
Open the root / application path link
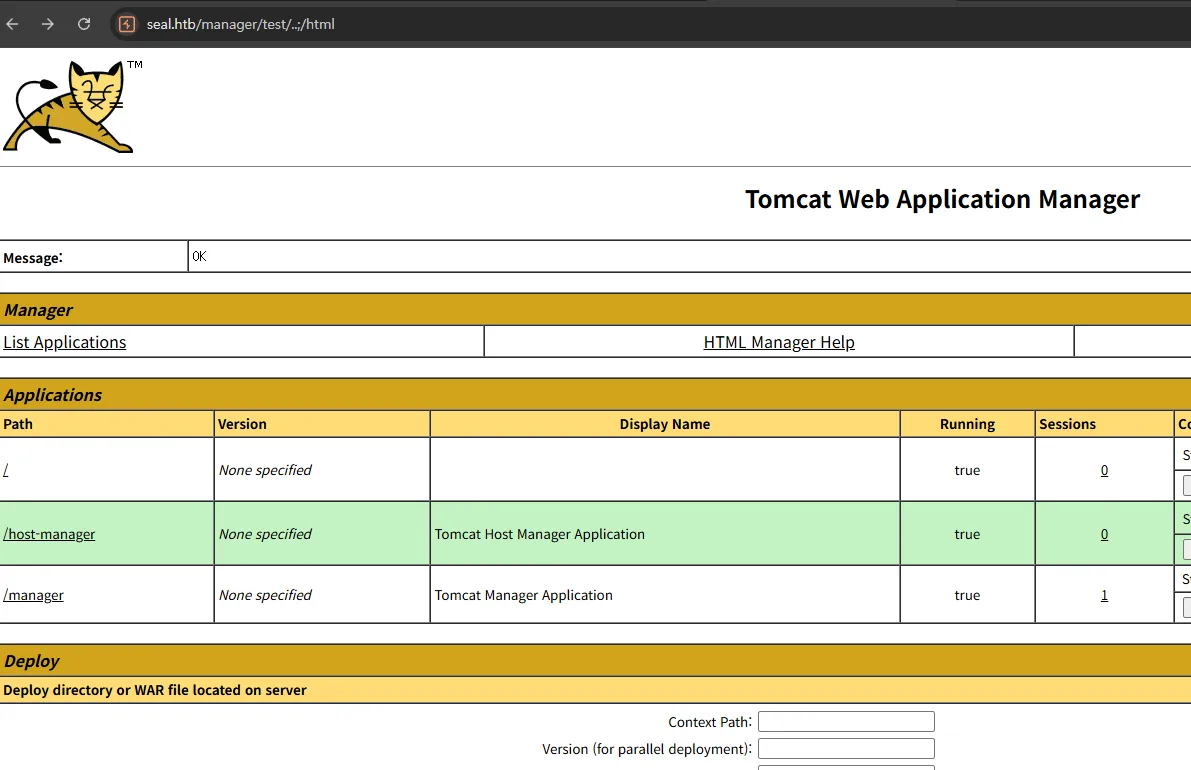pyautogui.click(x=6, y=470)
